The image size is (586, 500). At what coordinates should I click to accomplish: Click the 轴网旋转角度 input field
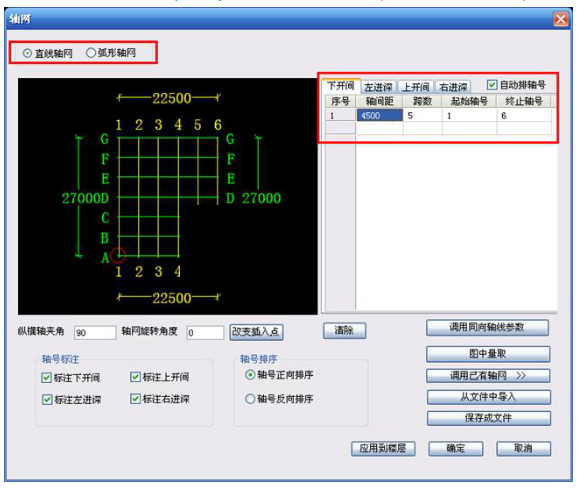click(205, 333)
